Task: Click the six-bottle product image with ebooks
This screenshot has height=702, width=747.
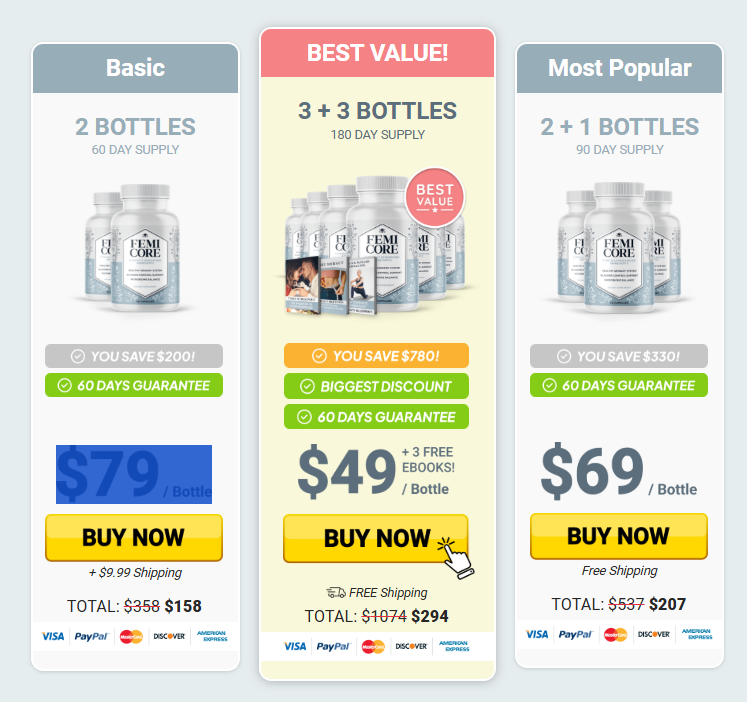Action: point(376,245)
